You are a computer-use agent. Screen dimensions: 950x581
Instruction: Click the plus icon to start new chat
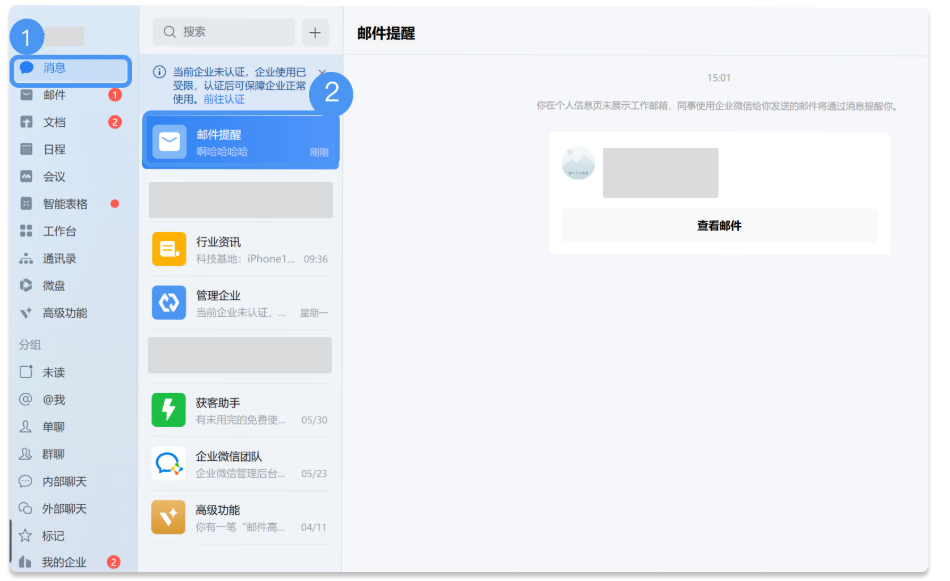(315, 32)
